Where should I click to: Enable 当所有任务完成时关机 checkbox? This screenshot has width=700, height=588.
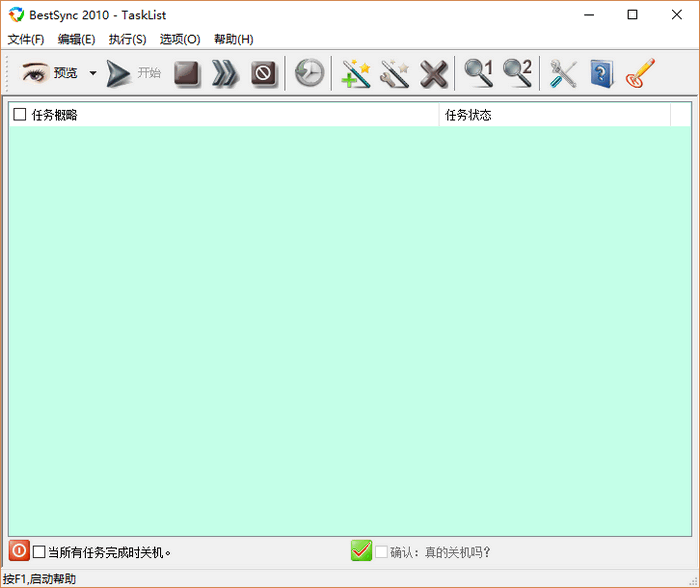39,552
